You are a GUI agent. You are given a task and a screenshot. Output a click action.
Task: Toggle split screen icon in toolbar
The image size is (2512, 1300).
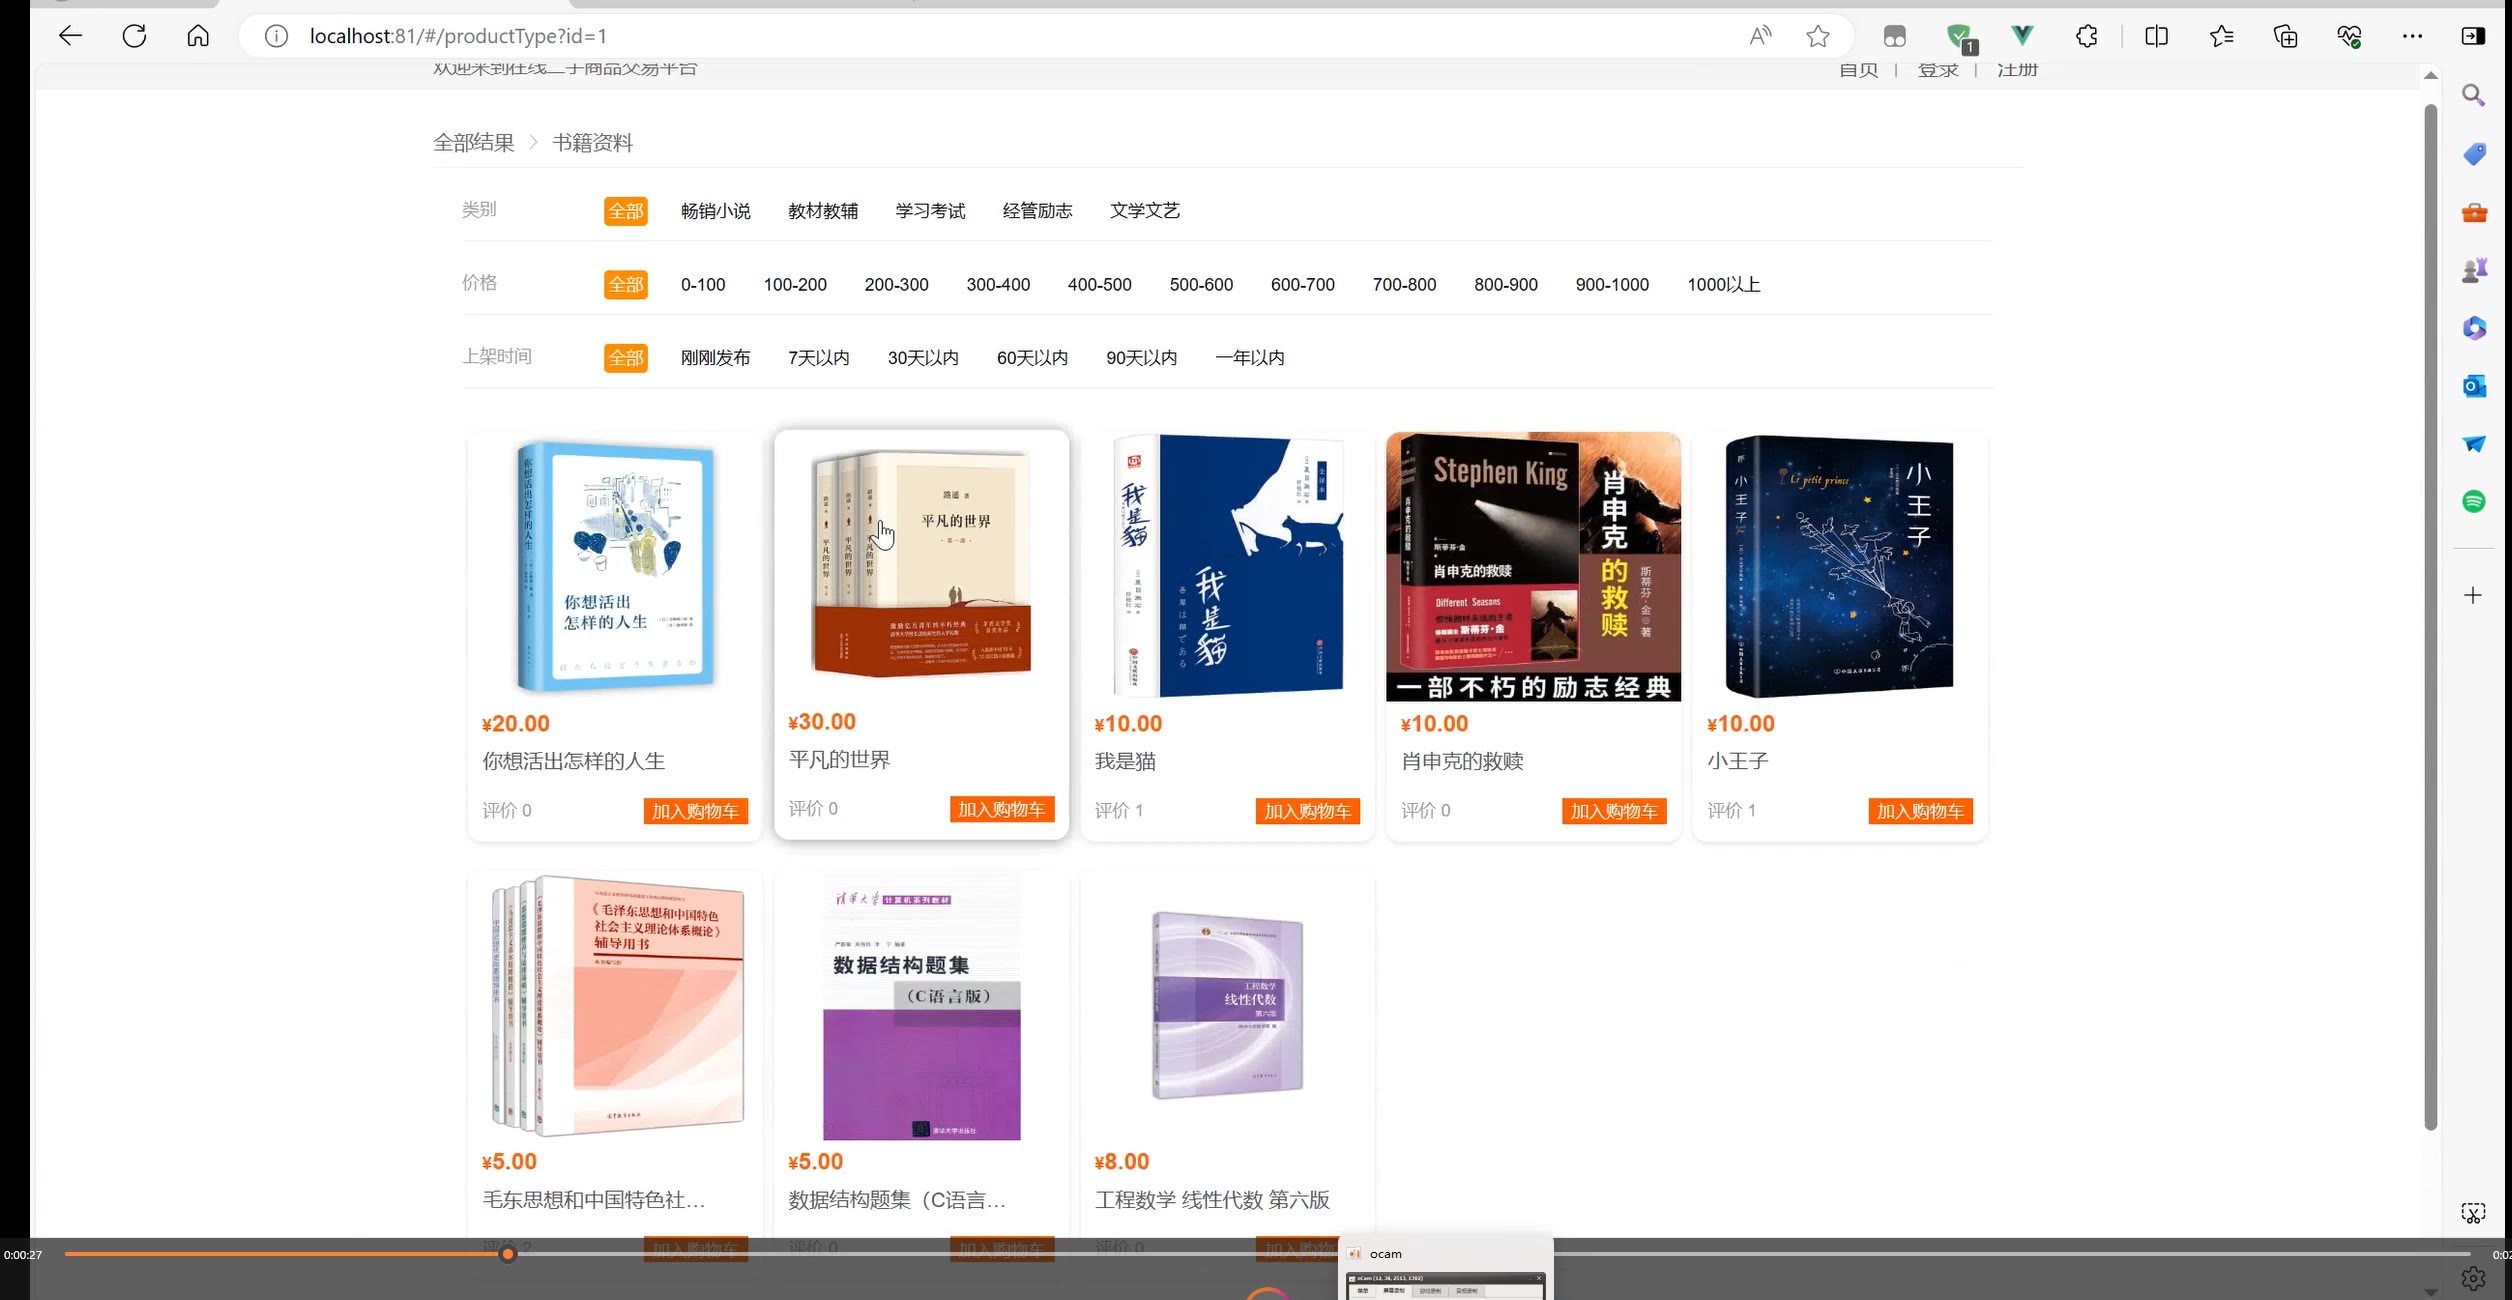tap(2157, 36)
